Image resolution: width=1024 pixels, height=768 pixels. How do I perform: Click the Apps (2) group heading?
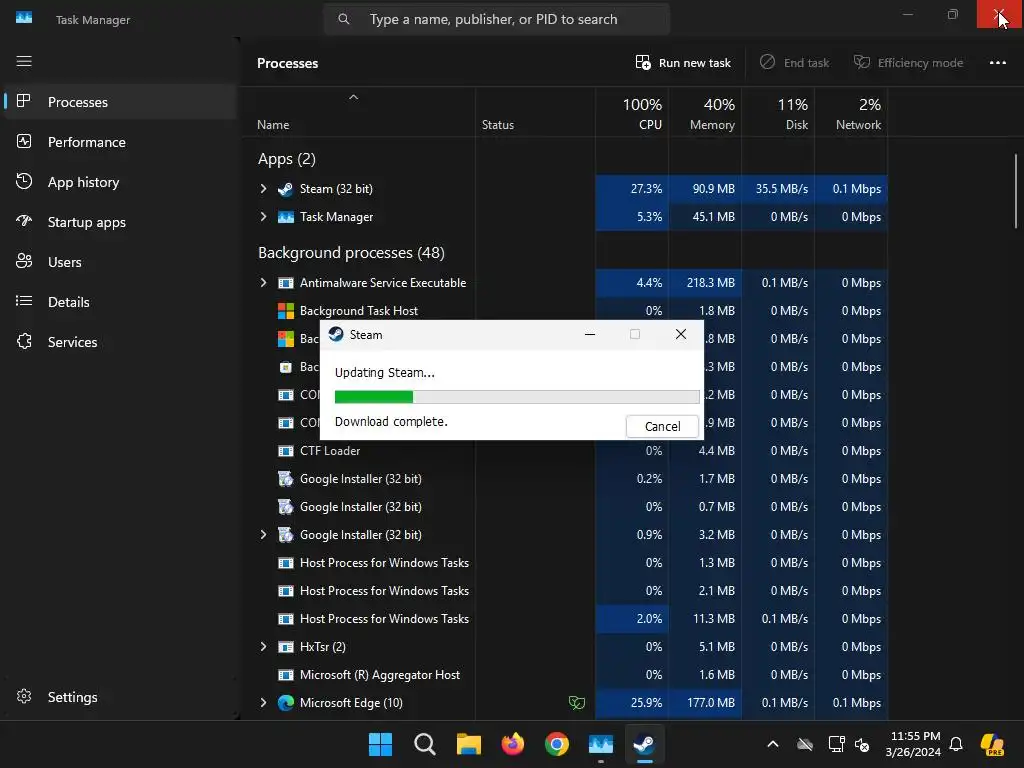[x=287, y=159]
